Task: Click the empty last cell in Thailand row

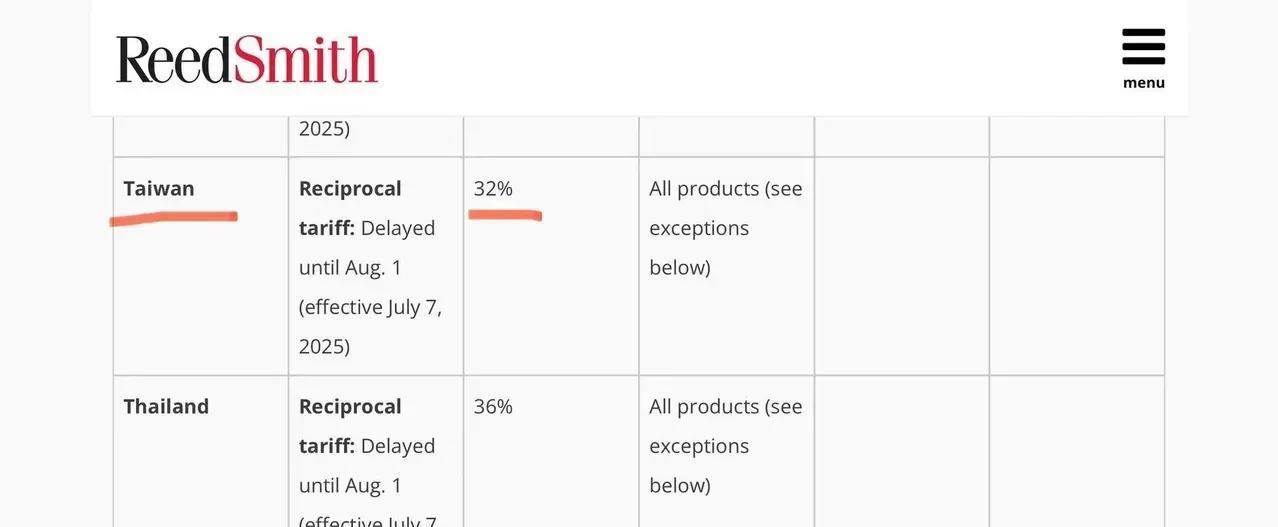Action: 1076,450
